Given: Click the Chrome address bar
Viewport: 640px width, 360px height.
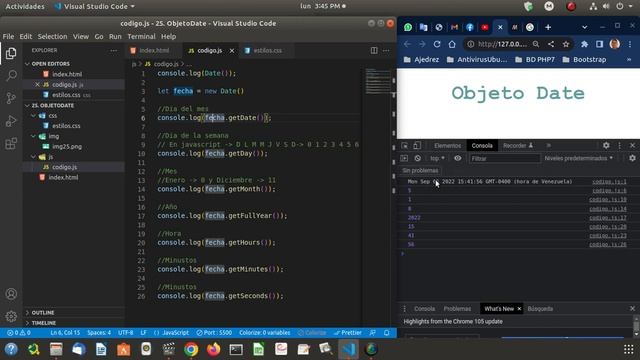Looking at the screenshot, I should tap(502, 44).
